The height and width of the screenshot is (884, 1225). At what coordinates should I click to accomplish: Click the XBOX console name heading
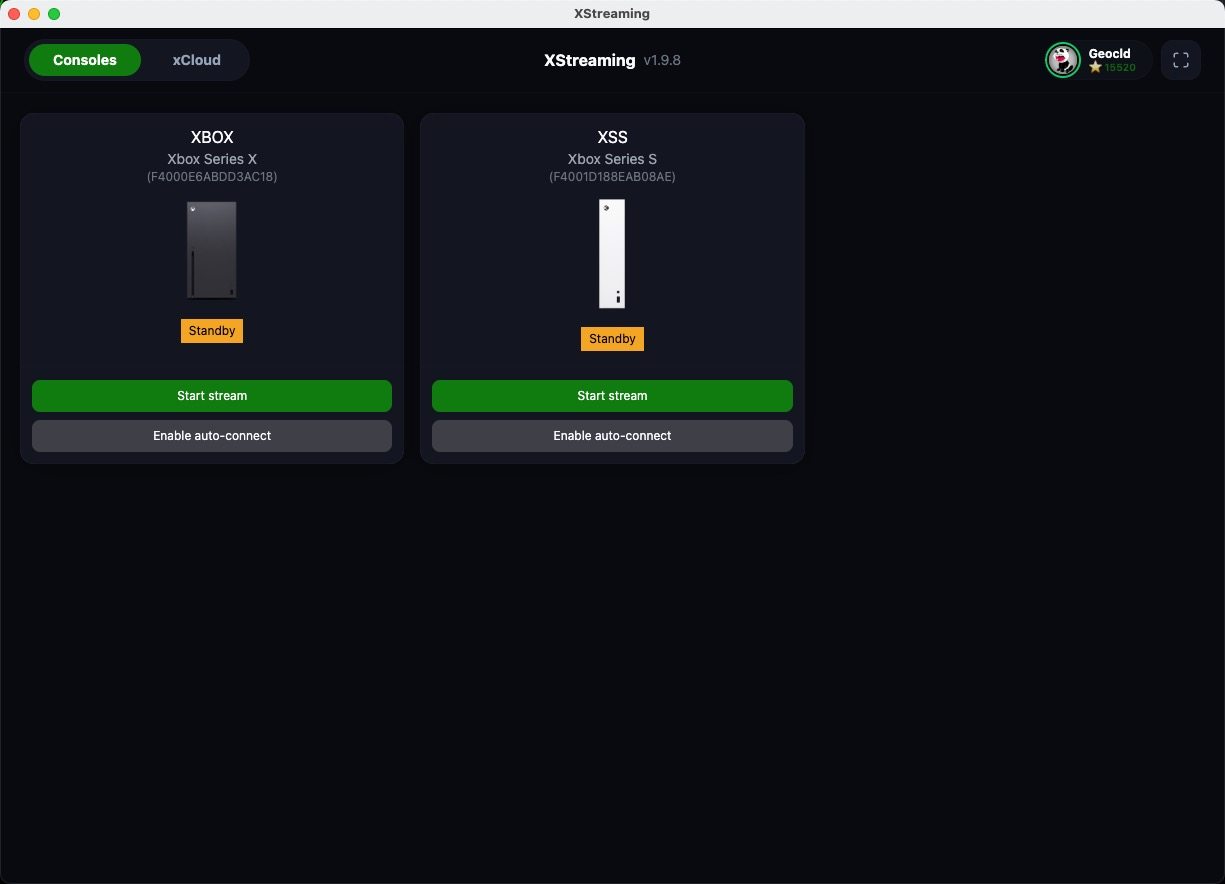coord(212,138)
